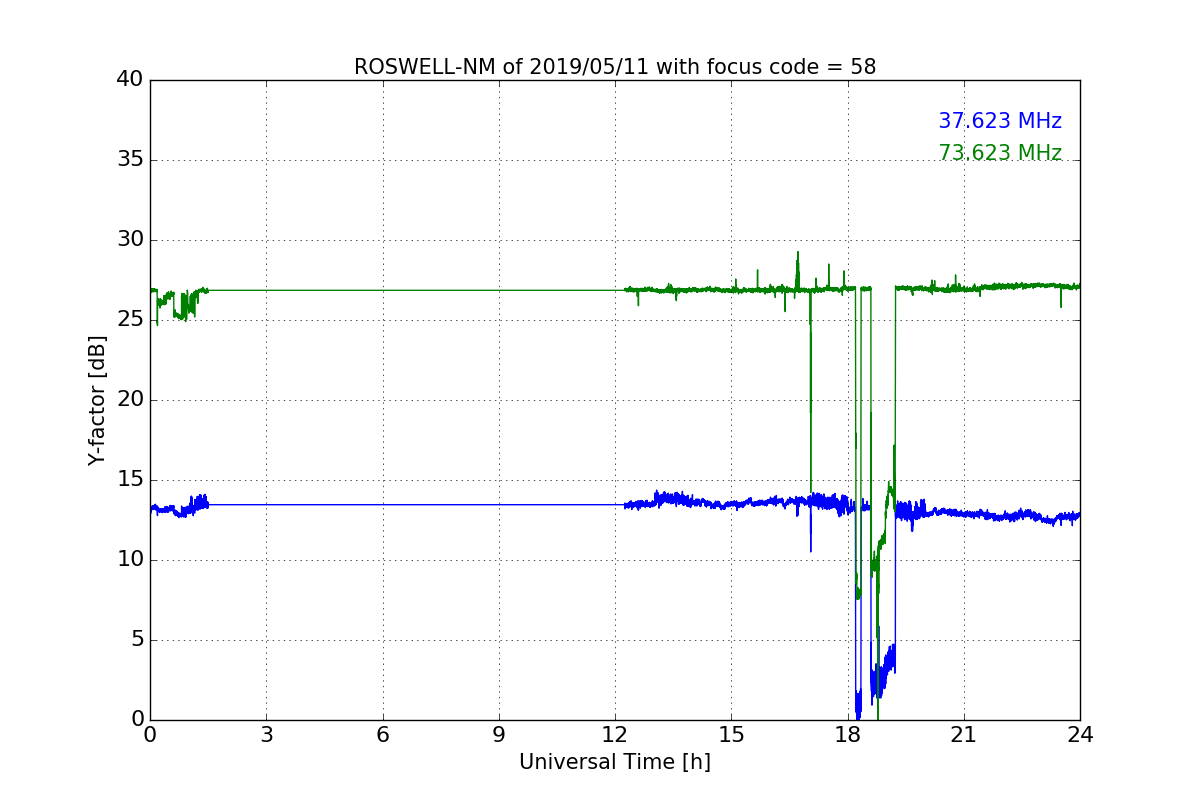Click the y-axis tick label 35

[x=129, y=160]
